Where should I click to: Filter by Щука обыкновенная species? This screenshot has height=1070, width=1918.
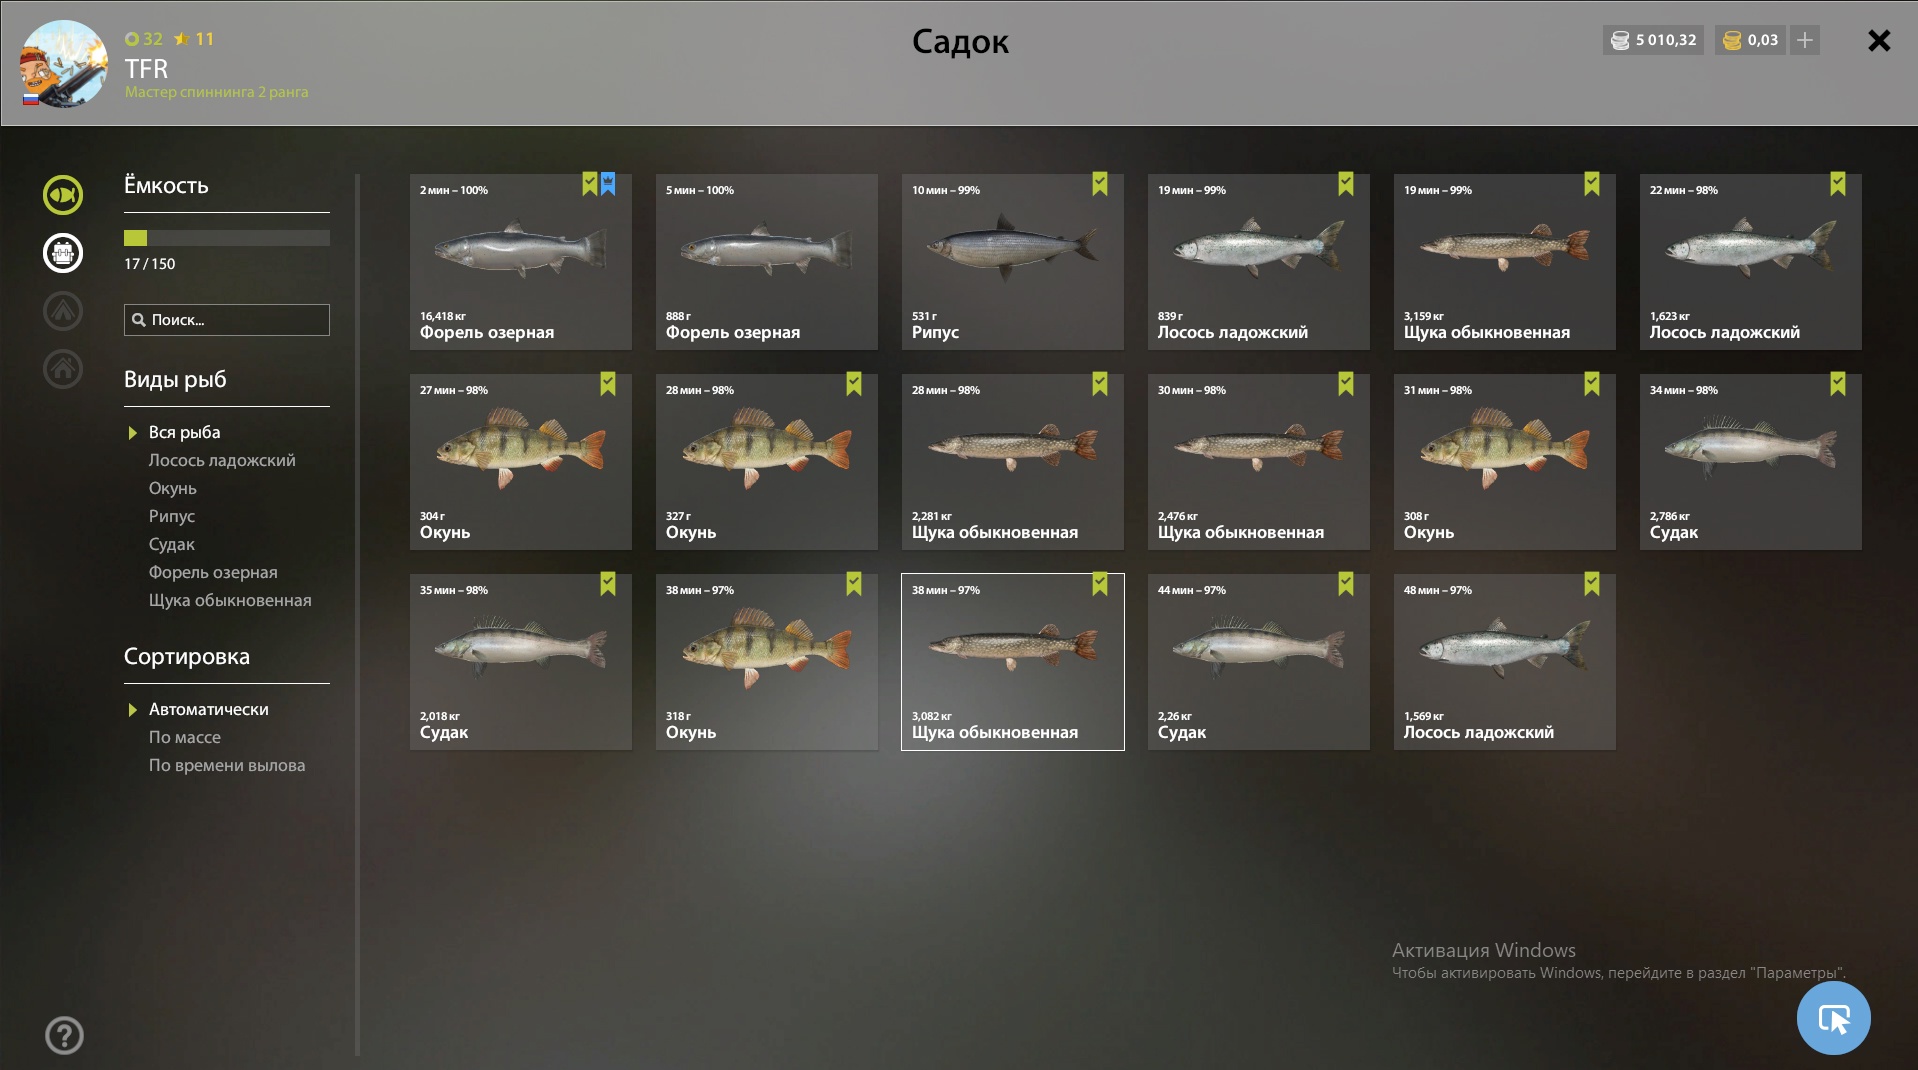[x=230, y=600]
